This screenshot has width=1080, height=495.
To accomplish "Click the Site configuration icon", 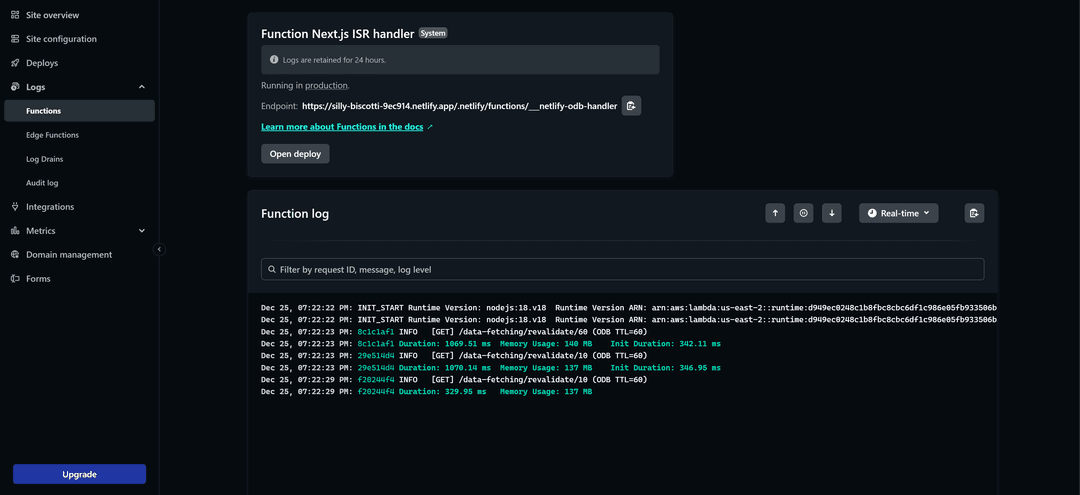I will pyautogui.click(x=15, y=39).
